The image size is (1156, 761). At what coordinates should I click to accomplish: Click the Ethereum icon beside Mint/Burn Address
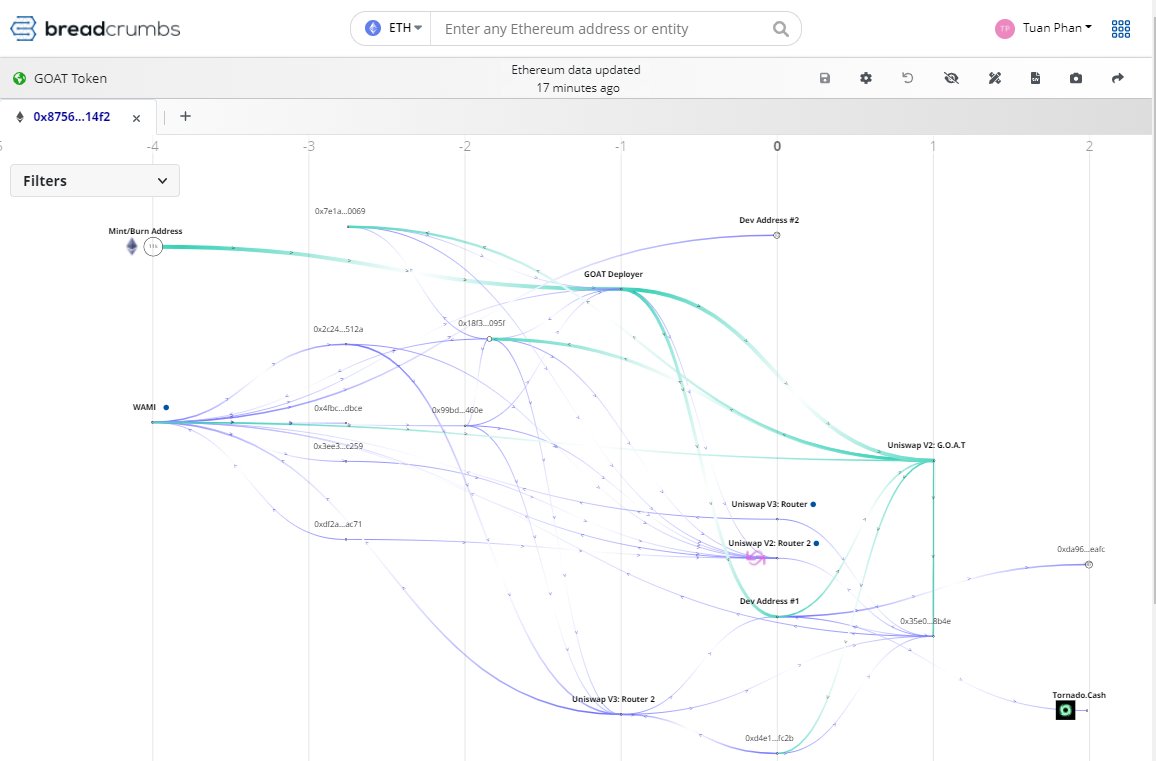(x=132, y=246)
